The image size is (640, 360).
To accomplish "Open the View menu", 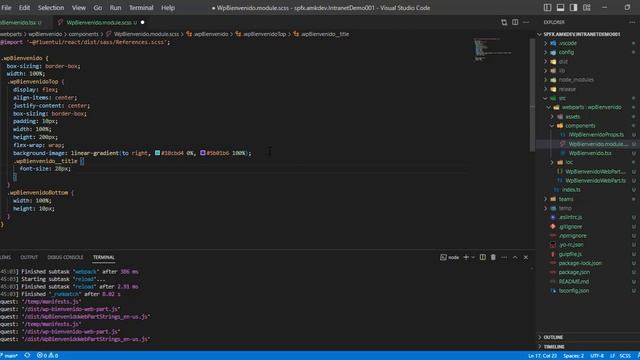I will (79, 8).
